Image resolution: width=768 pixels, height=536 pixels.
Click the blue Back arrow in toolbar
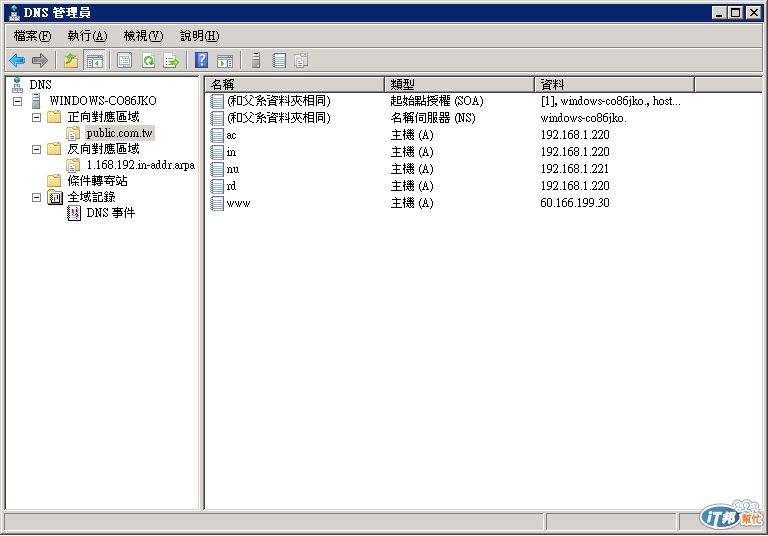[x=17, y=60]
